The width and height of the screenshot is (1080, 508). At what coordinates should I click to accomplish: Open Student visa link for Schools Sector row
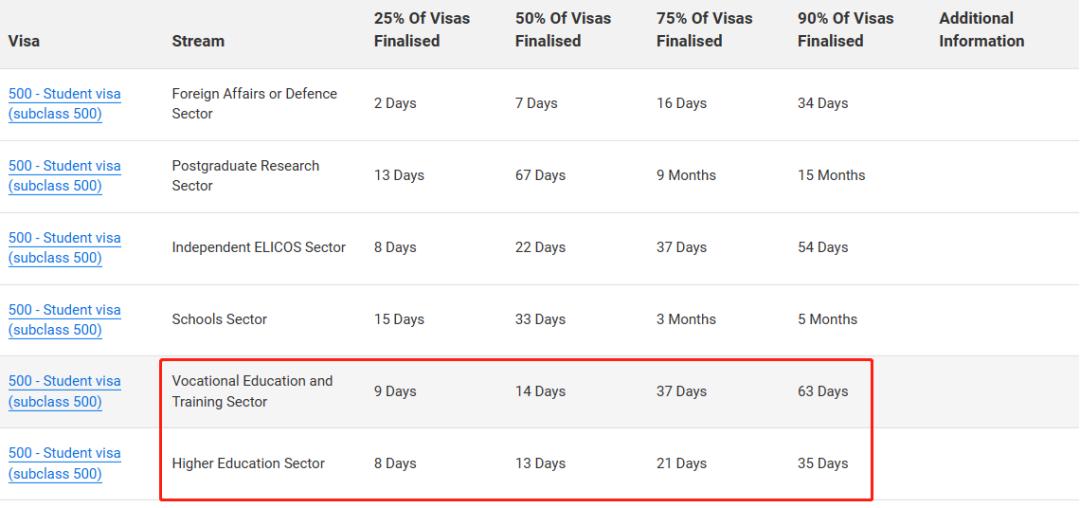click(x=65, y=319)
